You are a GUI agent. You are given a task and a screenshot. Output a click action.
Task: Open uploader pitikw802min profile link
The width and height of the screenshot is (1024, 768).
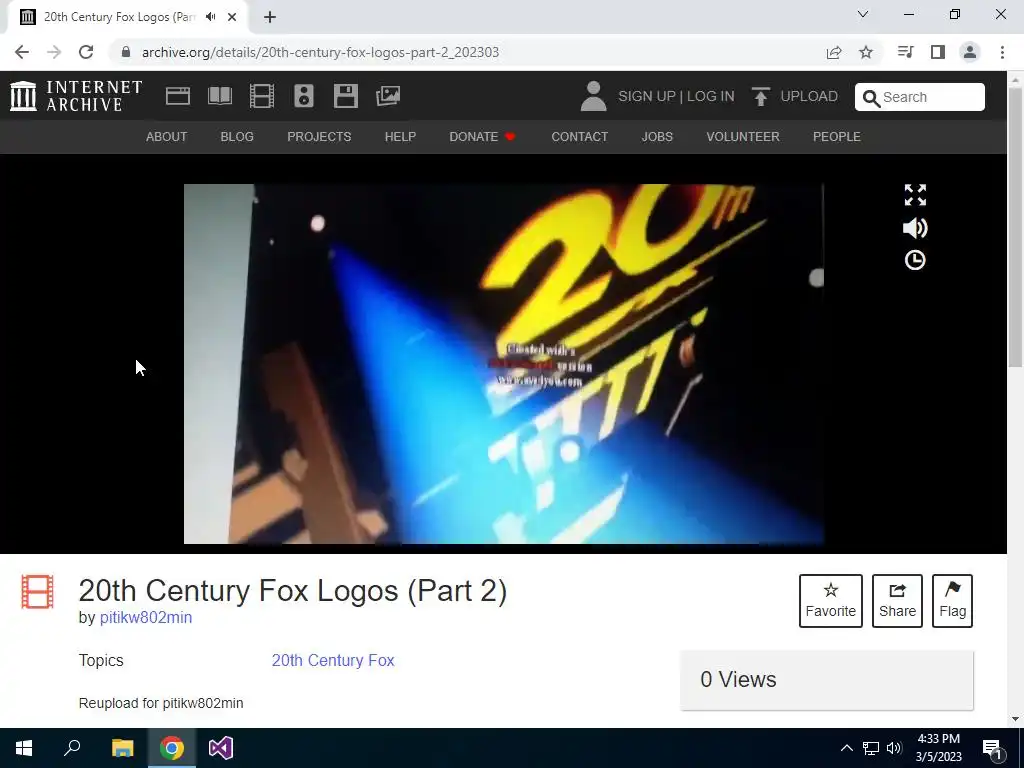[x=146, y=618]
